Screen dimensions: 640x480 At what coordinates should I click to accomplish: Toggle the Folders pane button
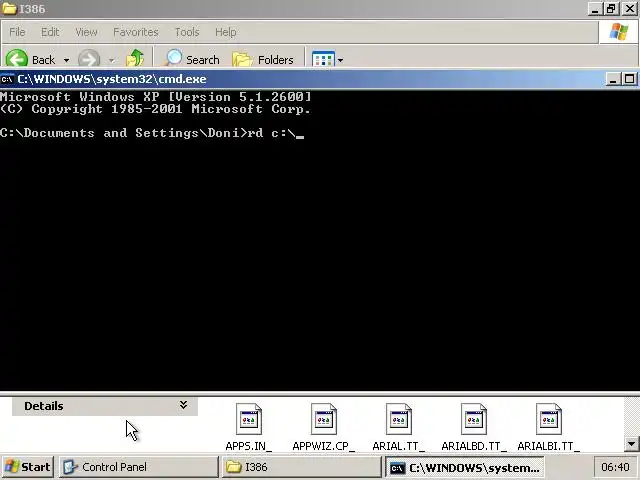(x=263, y=60)
